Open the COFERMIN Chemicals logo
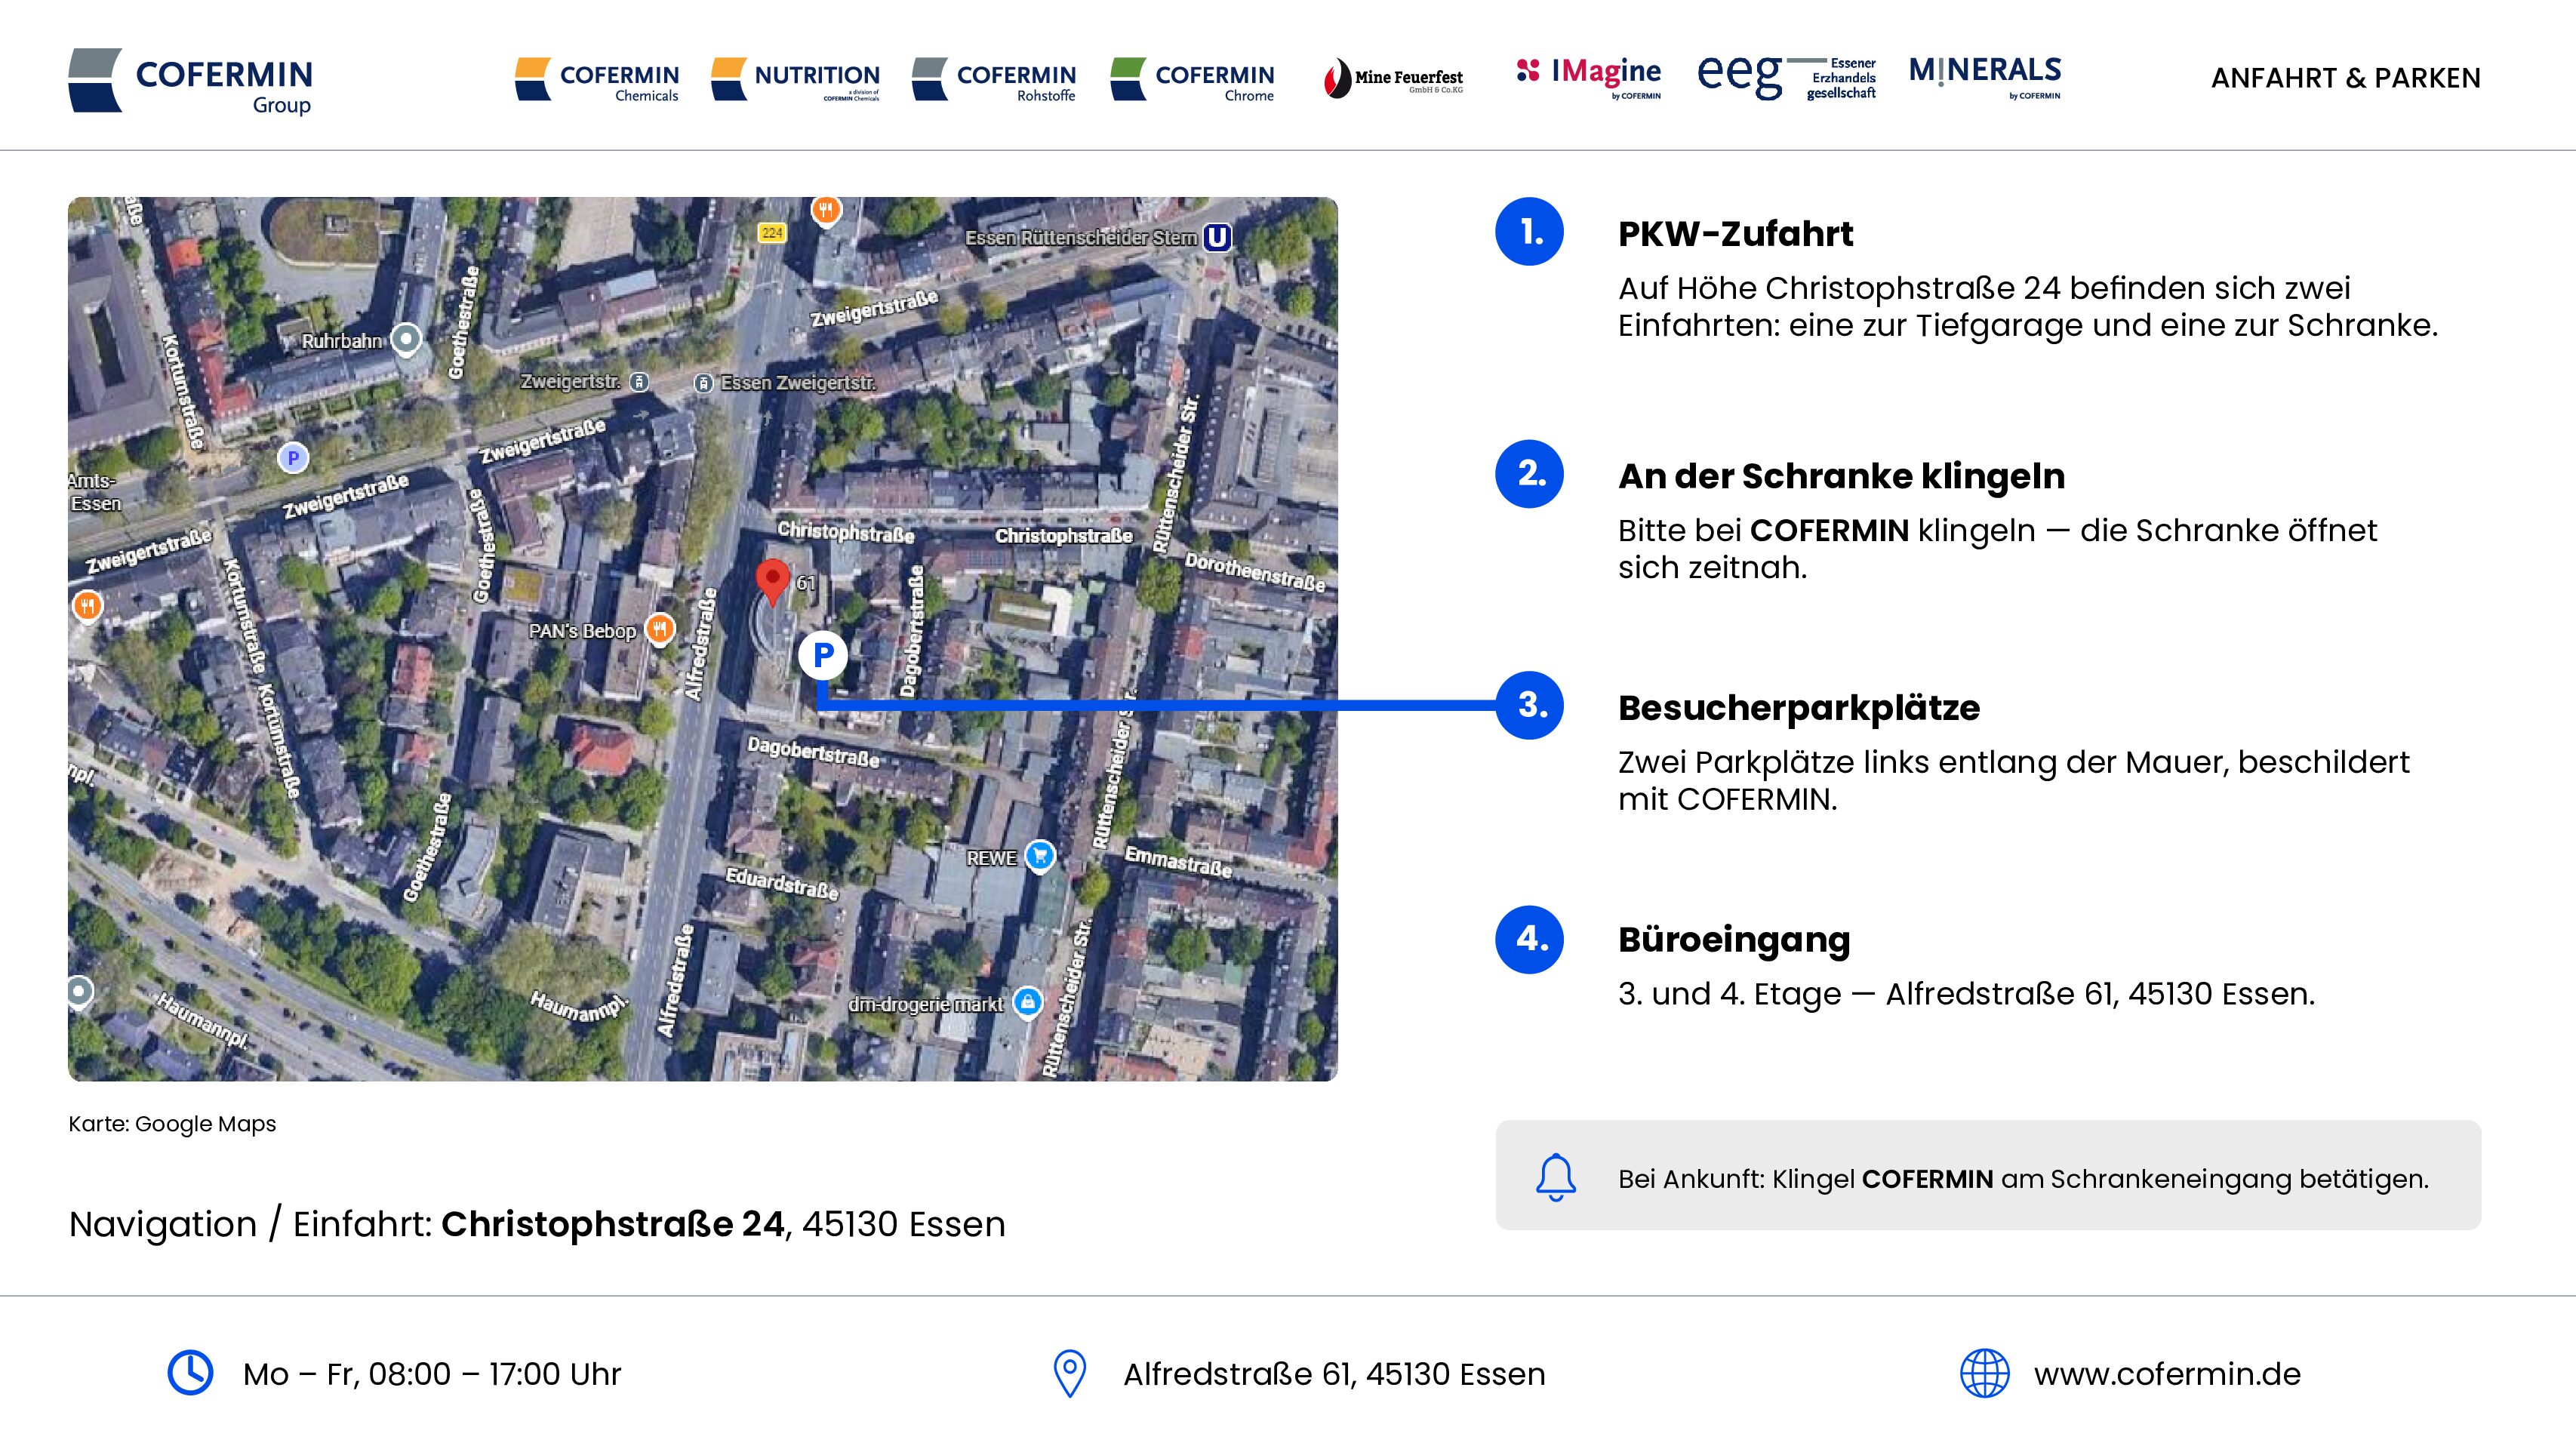 pyautogui.click(x=597, y=79)
